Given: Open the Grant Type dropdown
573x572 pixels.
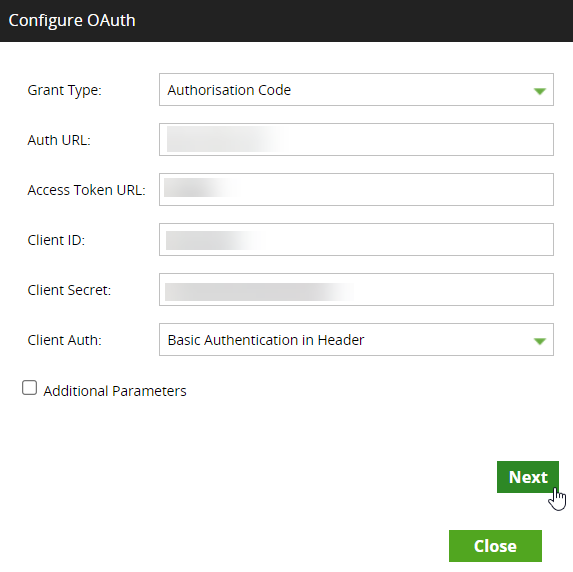Looking at the screenshot, I should (x=356, y=90).
